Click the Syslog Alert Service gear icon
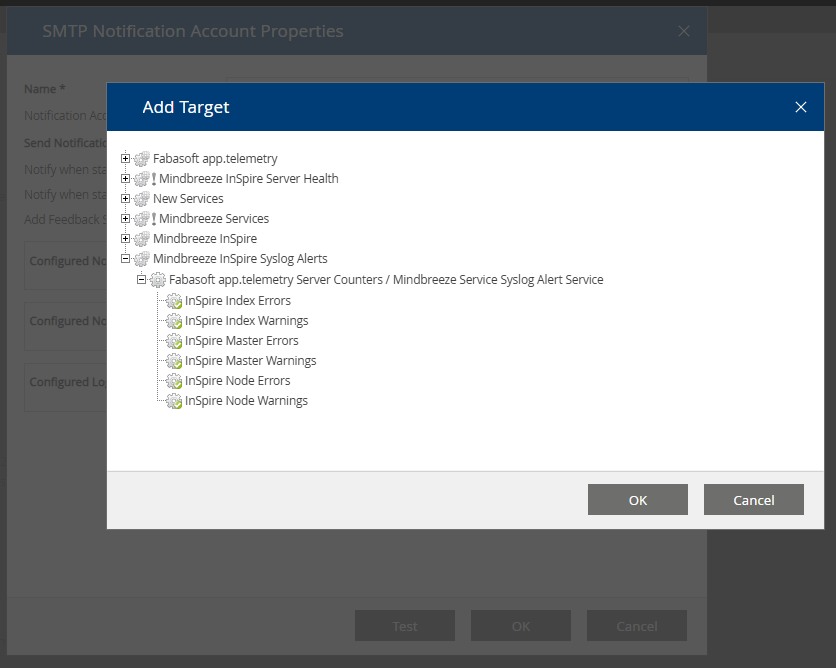 [x=158, y=280]
